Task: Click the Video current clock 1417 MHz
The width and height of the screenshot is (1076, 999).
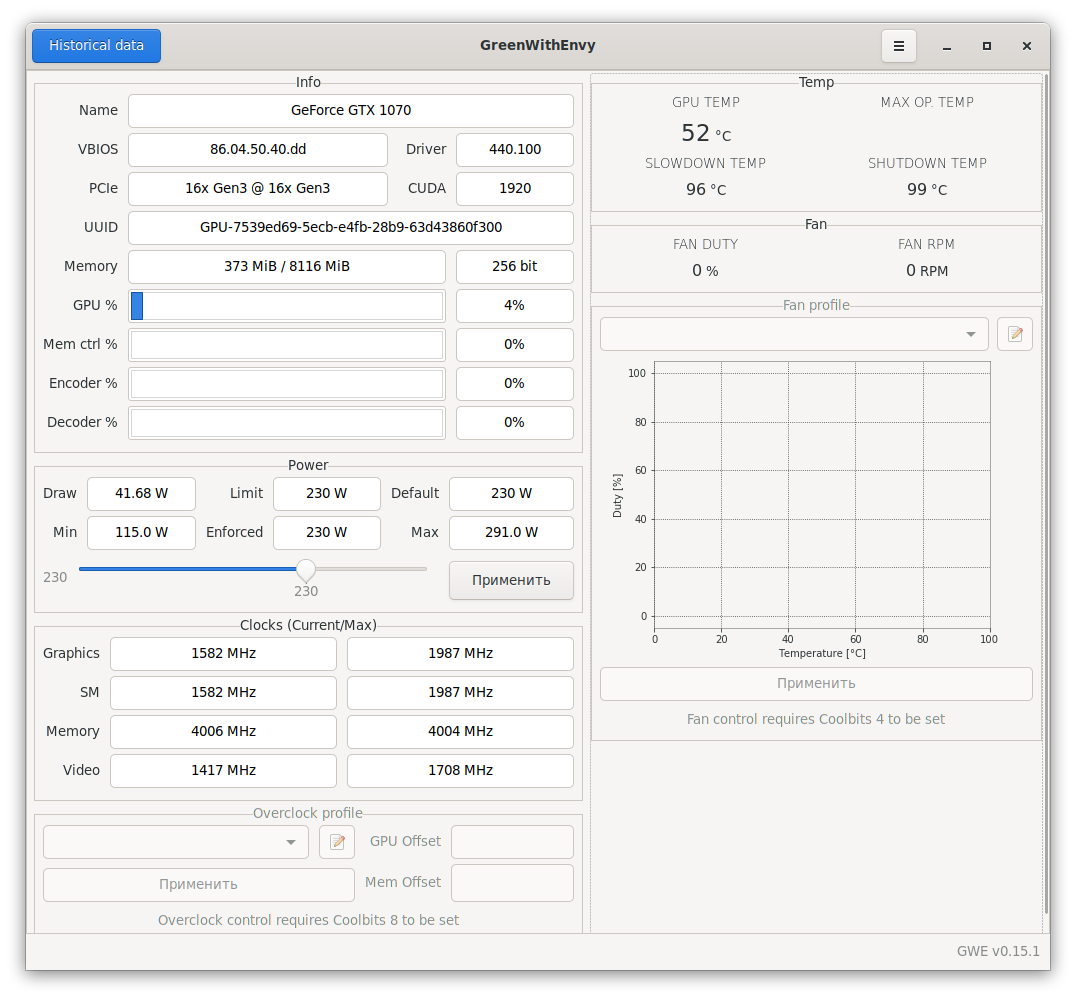Action: [x=224, y=771]
